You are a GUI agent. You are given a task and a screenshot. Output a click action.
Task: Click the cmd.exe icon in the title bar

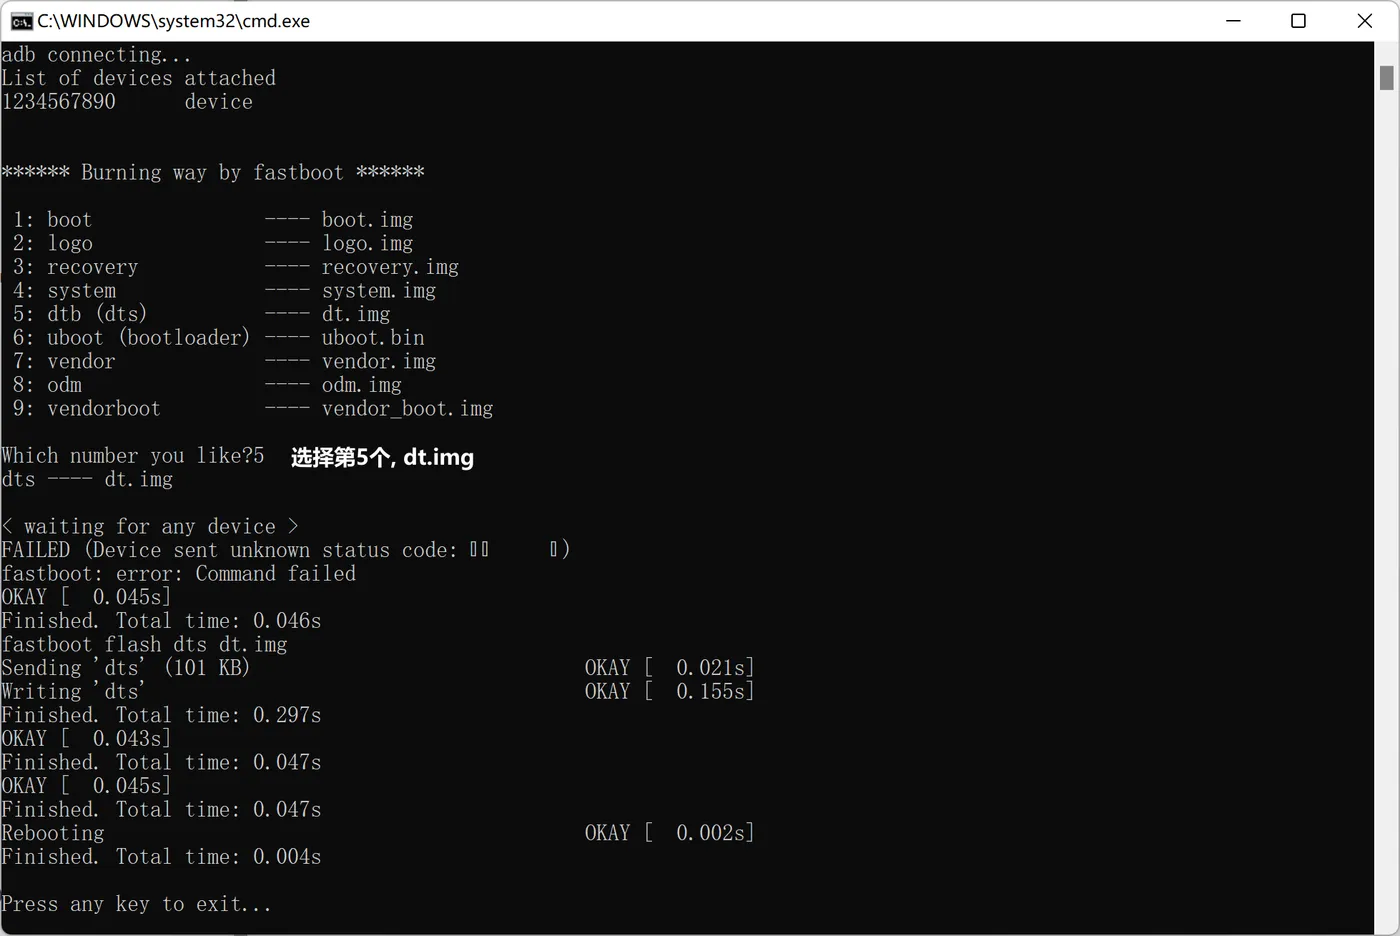21,21
